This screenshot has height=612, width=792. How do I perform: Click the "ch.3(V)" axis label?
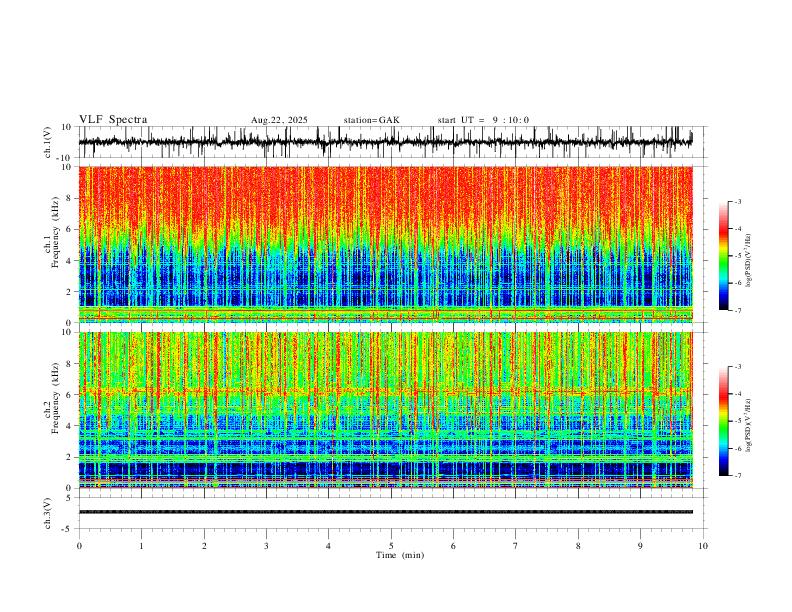point(48,513)
